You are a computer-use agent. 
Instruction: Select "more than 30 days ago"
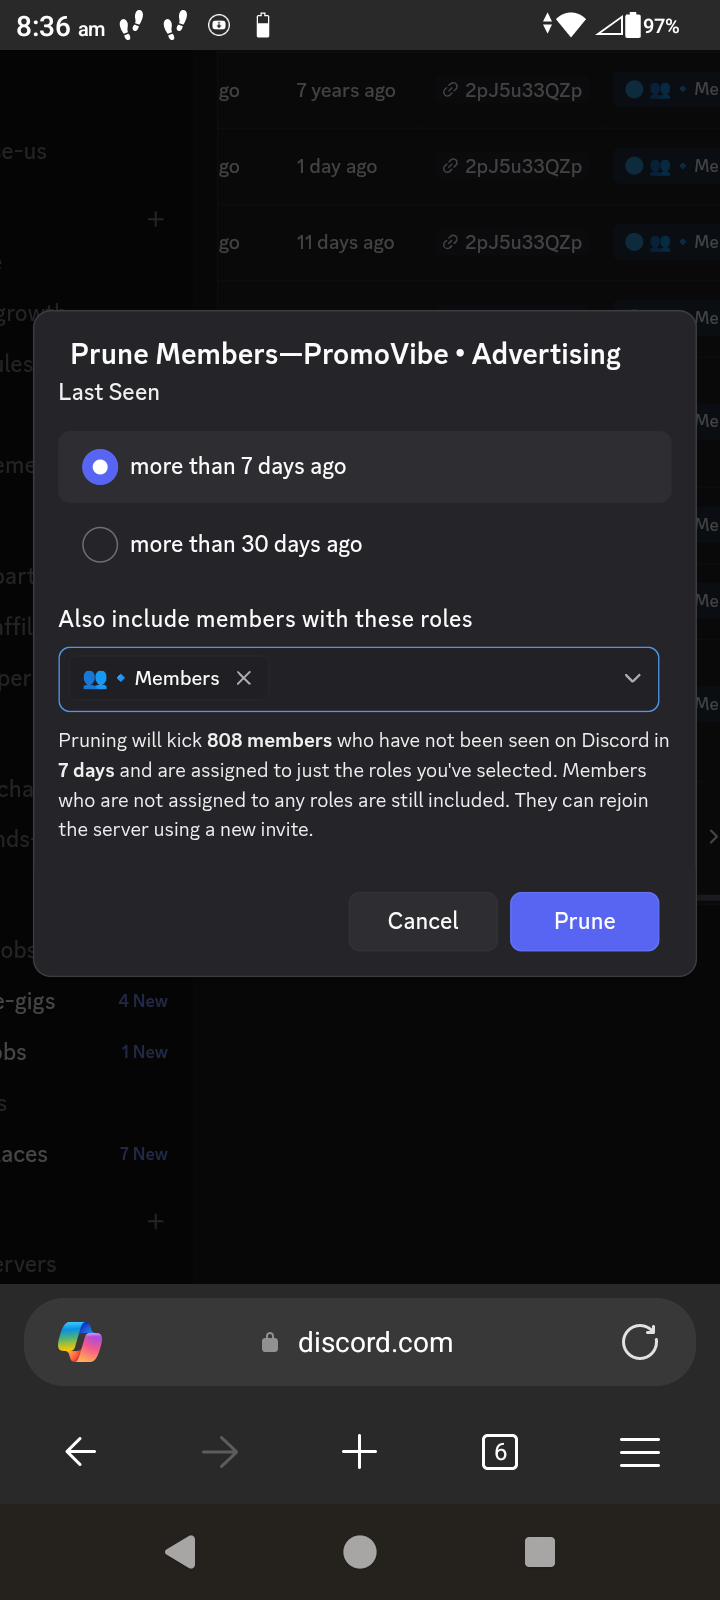[x=99, y=544]
